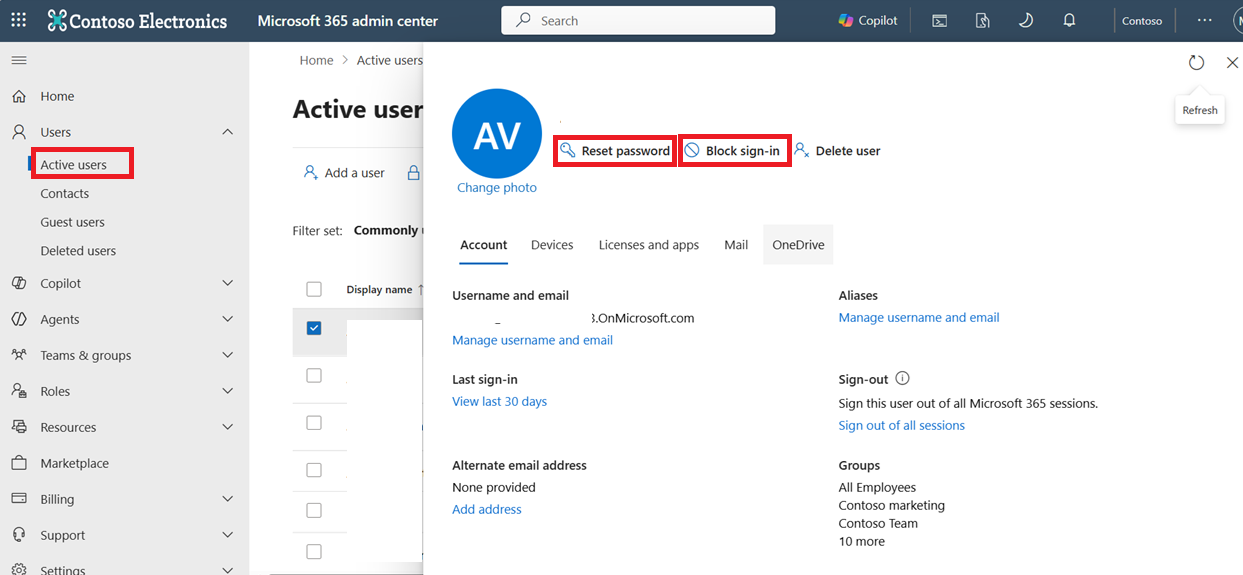The width and height of the screenshot is (1243, 575).
Task: Select Contacts in sidebar
Action: [65, 194]
